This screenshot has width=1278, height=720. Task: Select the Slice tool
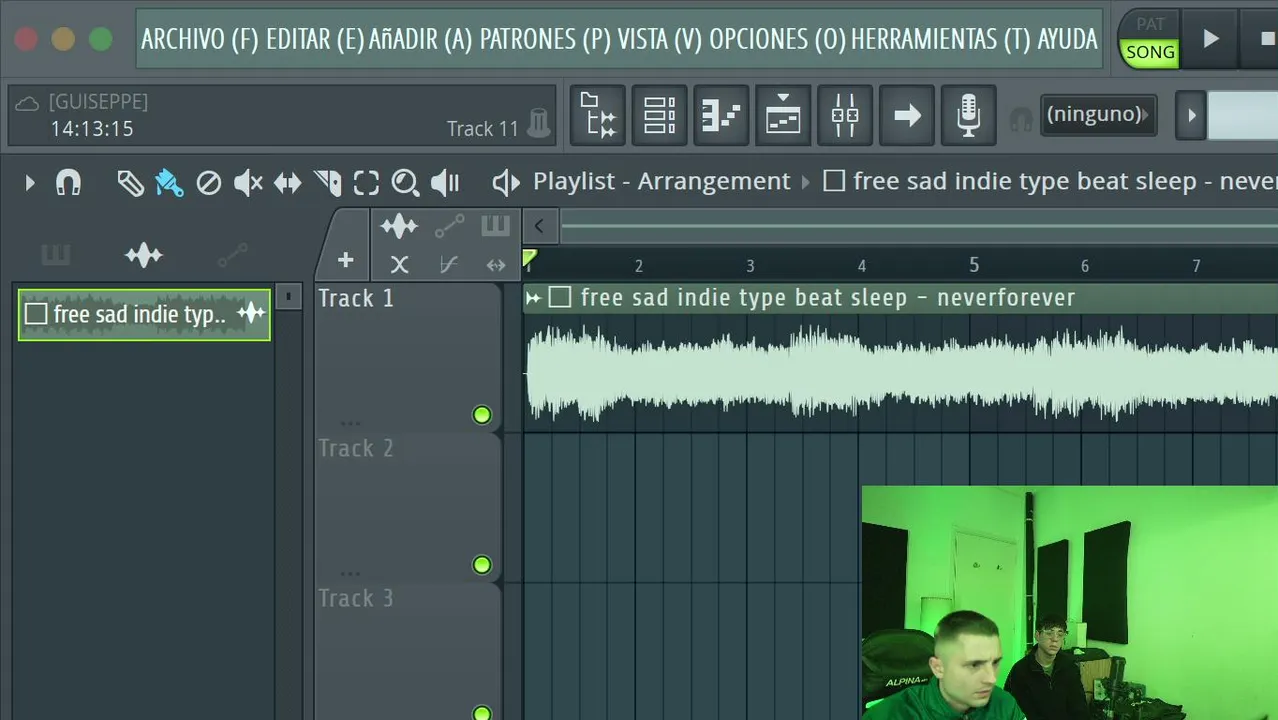(328, 183)
